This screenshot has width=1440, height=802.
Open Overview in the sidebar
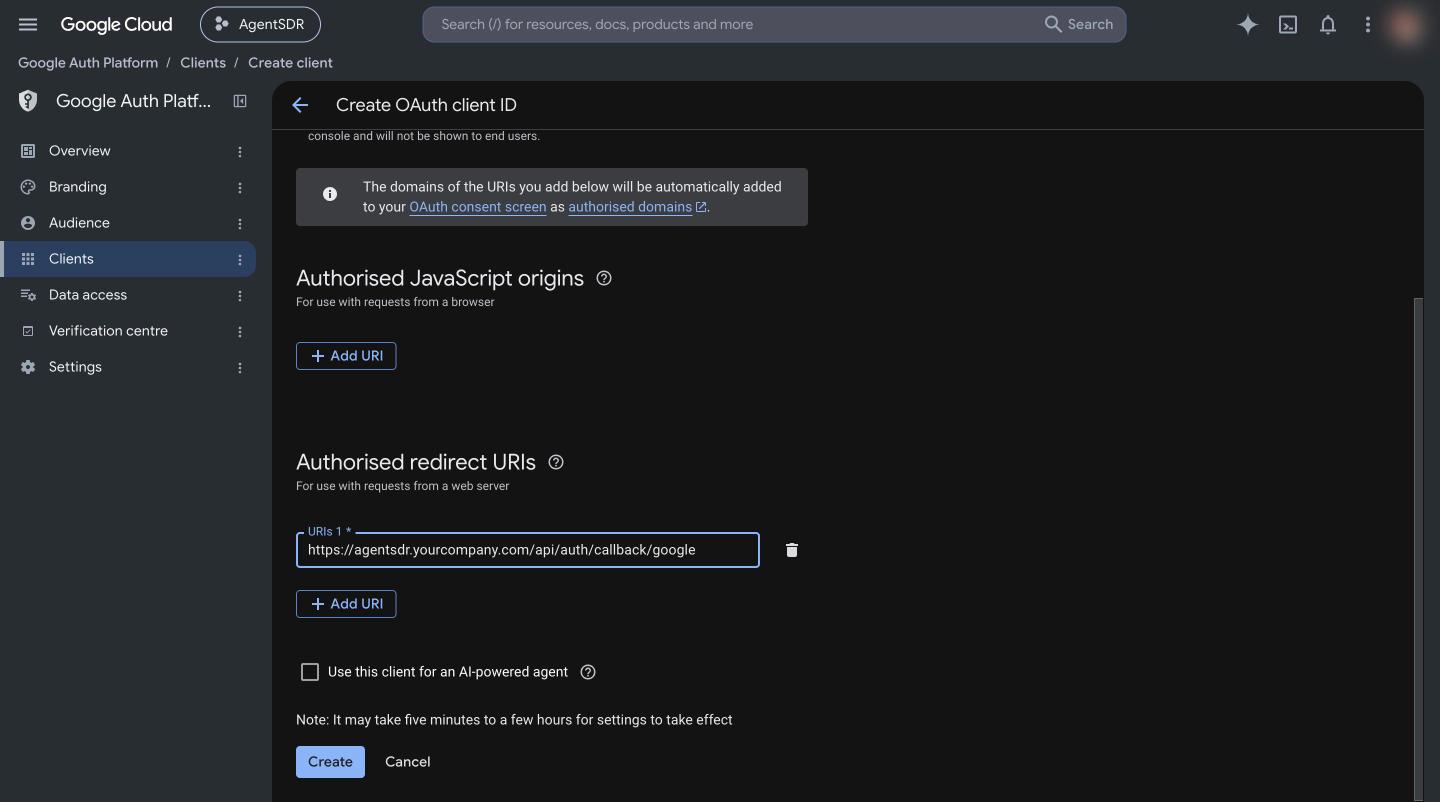[x=80, y=151]
